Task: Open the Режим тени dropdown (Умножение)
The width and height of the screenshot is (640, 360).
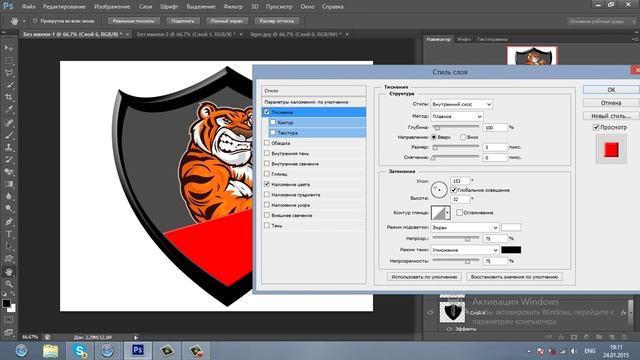Action: [x=464, y=250]
